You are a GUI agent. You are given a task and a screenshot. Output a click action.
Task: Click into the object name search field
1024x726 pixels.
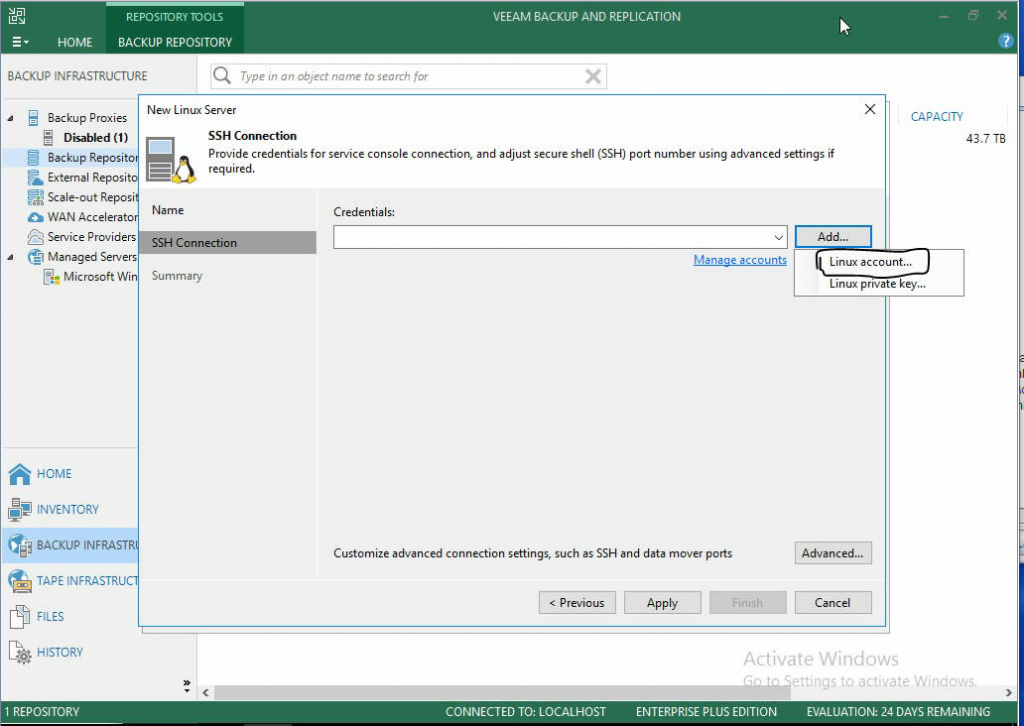408,76
